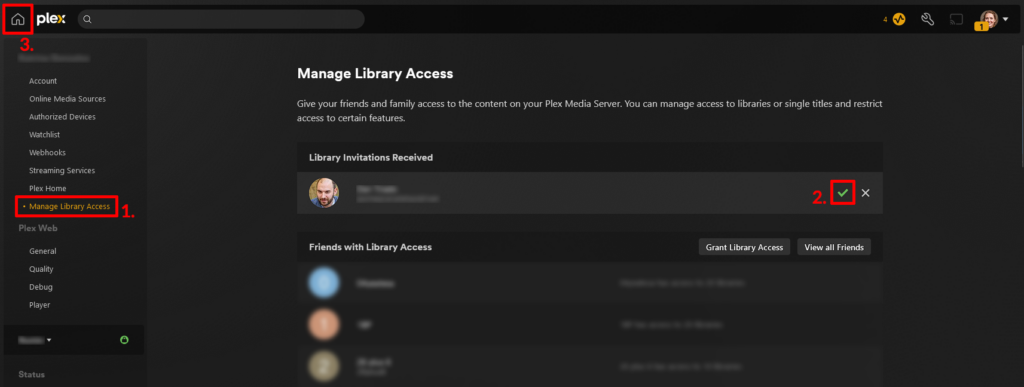Image resolution: width=1024 pixels, height=387 pixels.
Task: Click the cast to device icon
Action: 956,20
